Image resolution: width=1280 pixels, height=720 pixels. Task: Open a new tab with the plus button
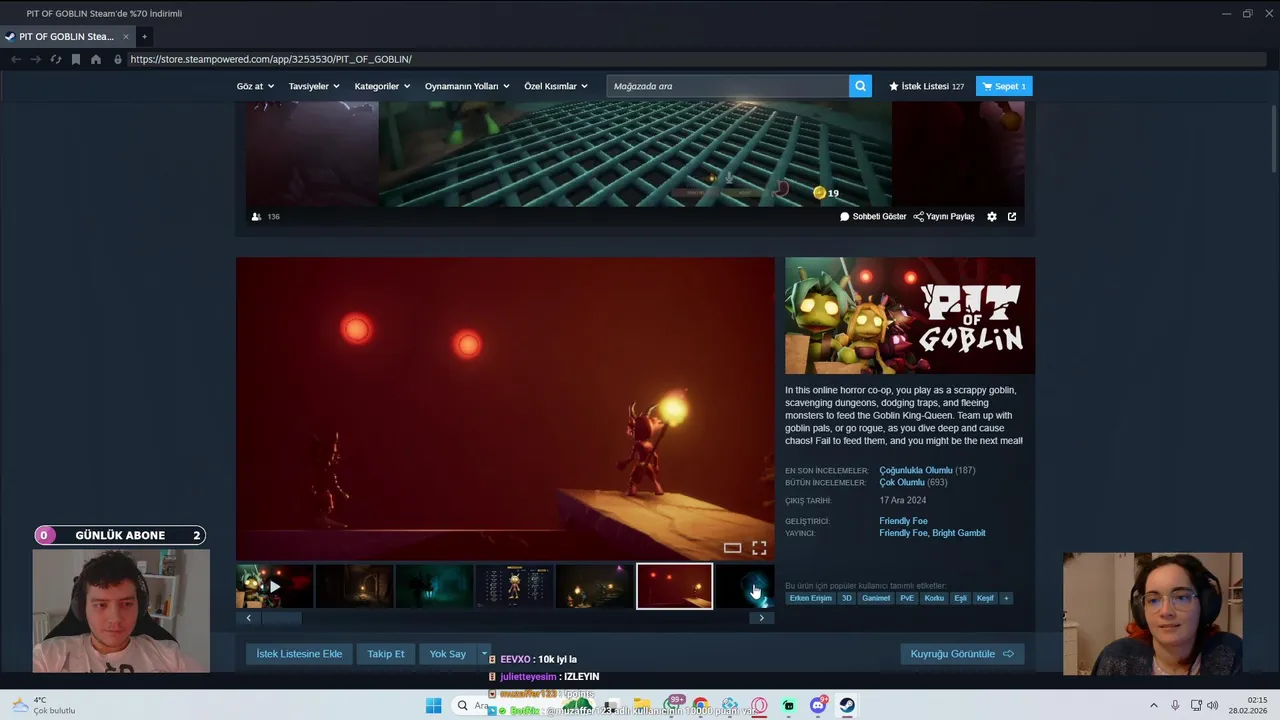coord(144,36)
